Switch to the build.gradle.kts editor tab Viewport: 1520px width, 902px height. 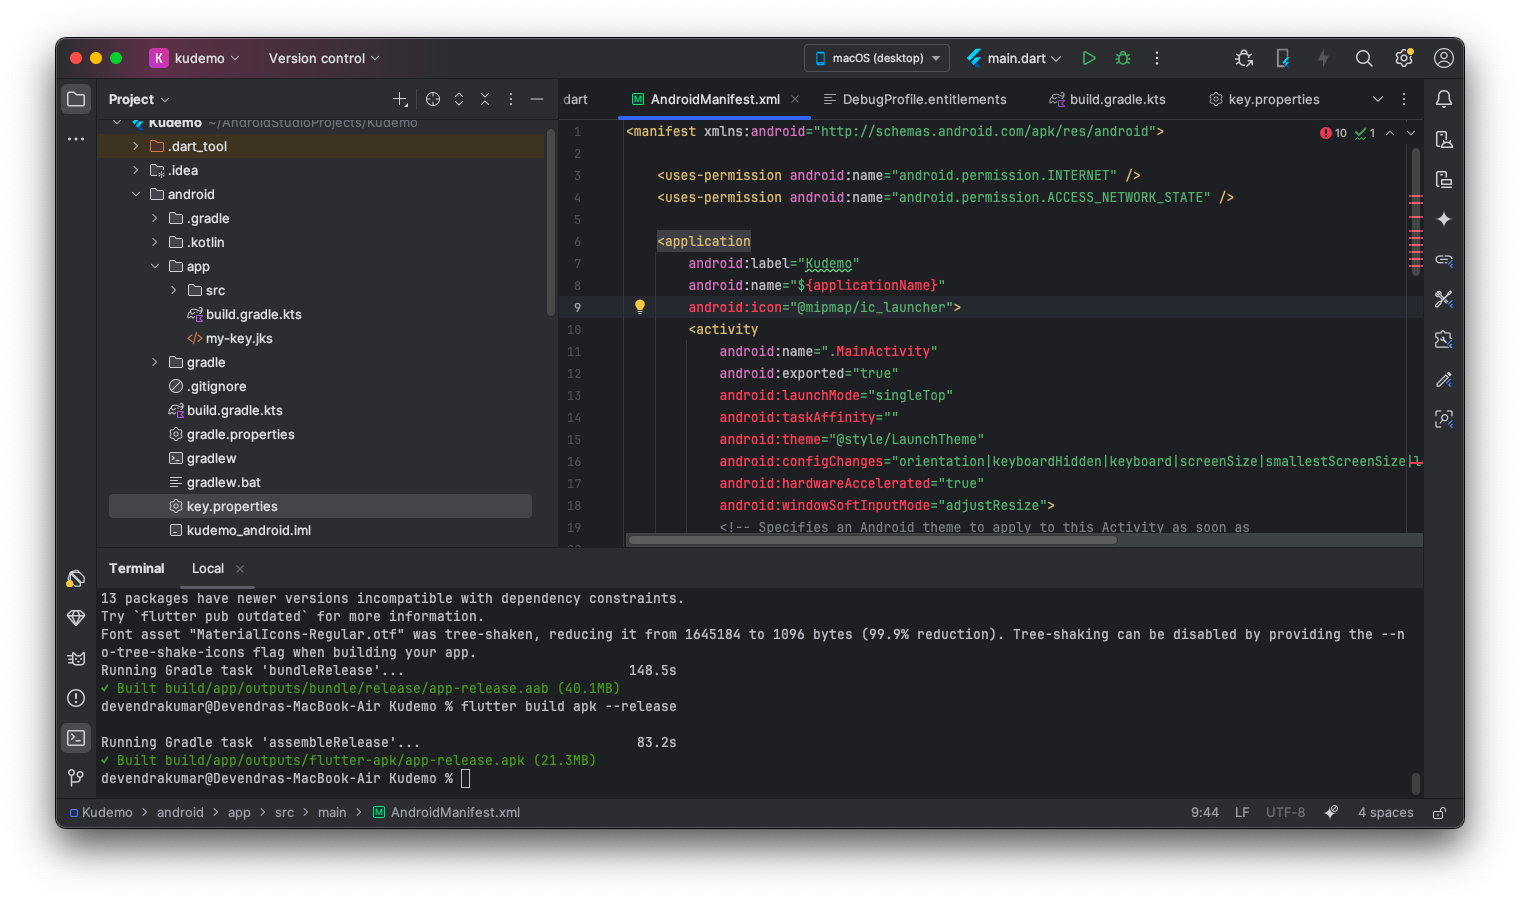(1107, 99)
